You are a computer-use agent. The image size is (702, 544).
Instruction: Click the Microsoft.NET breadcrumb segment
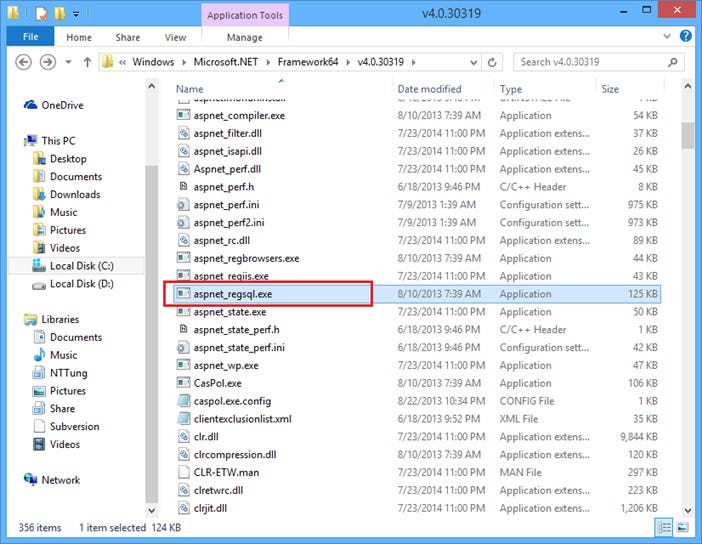pos(226,62)
